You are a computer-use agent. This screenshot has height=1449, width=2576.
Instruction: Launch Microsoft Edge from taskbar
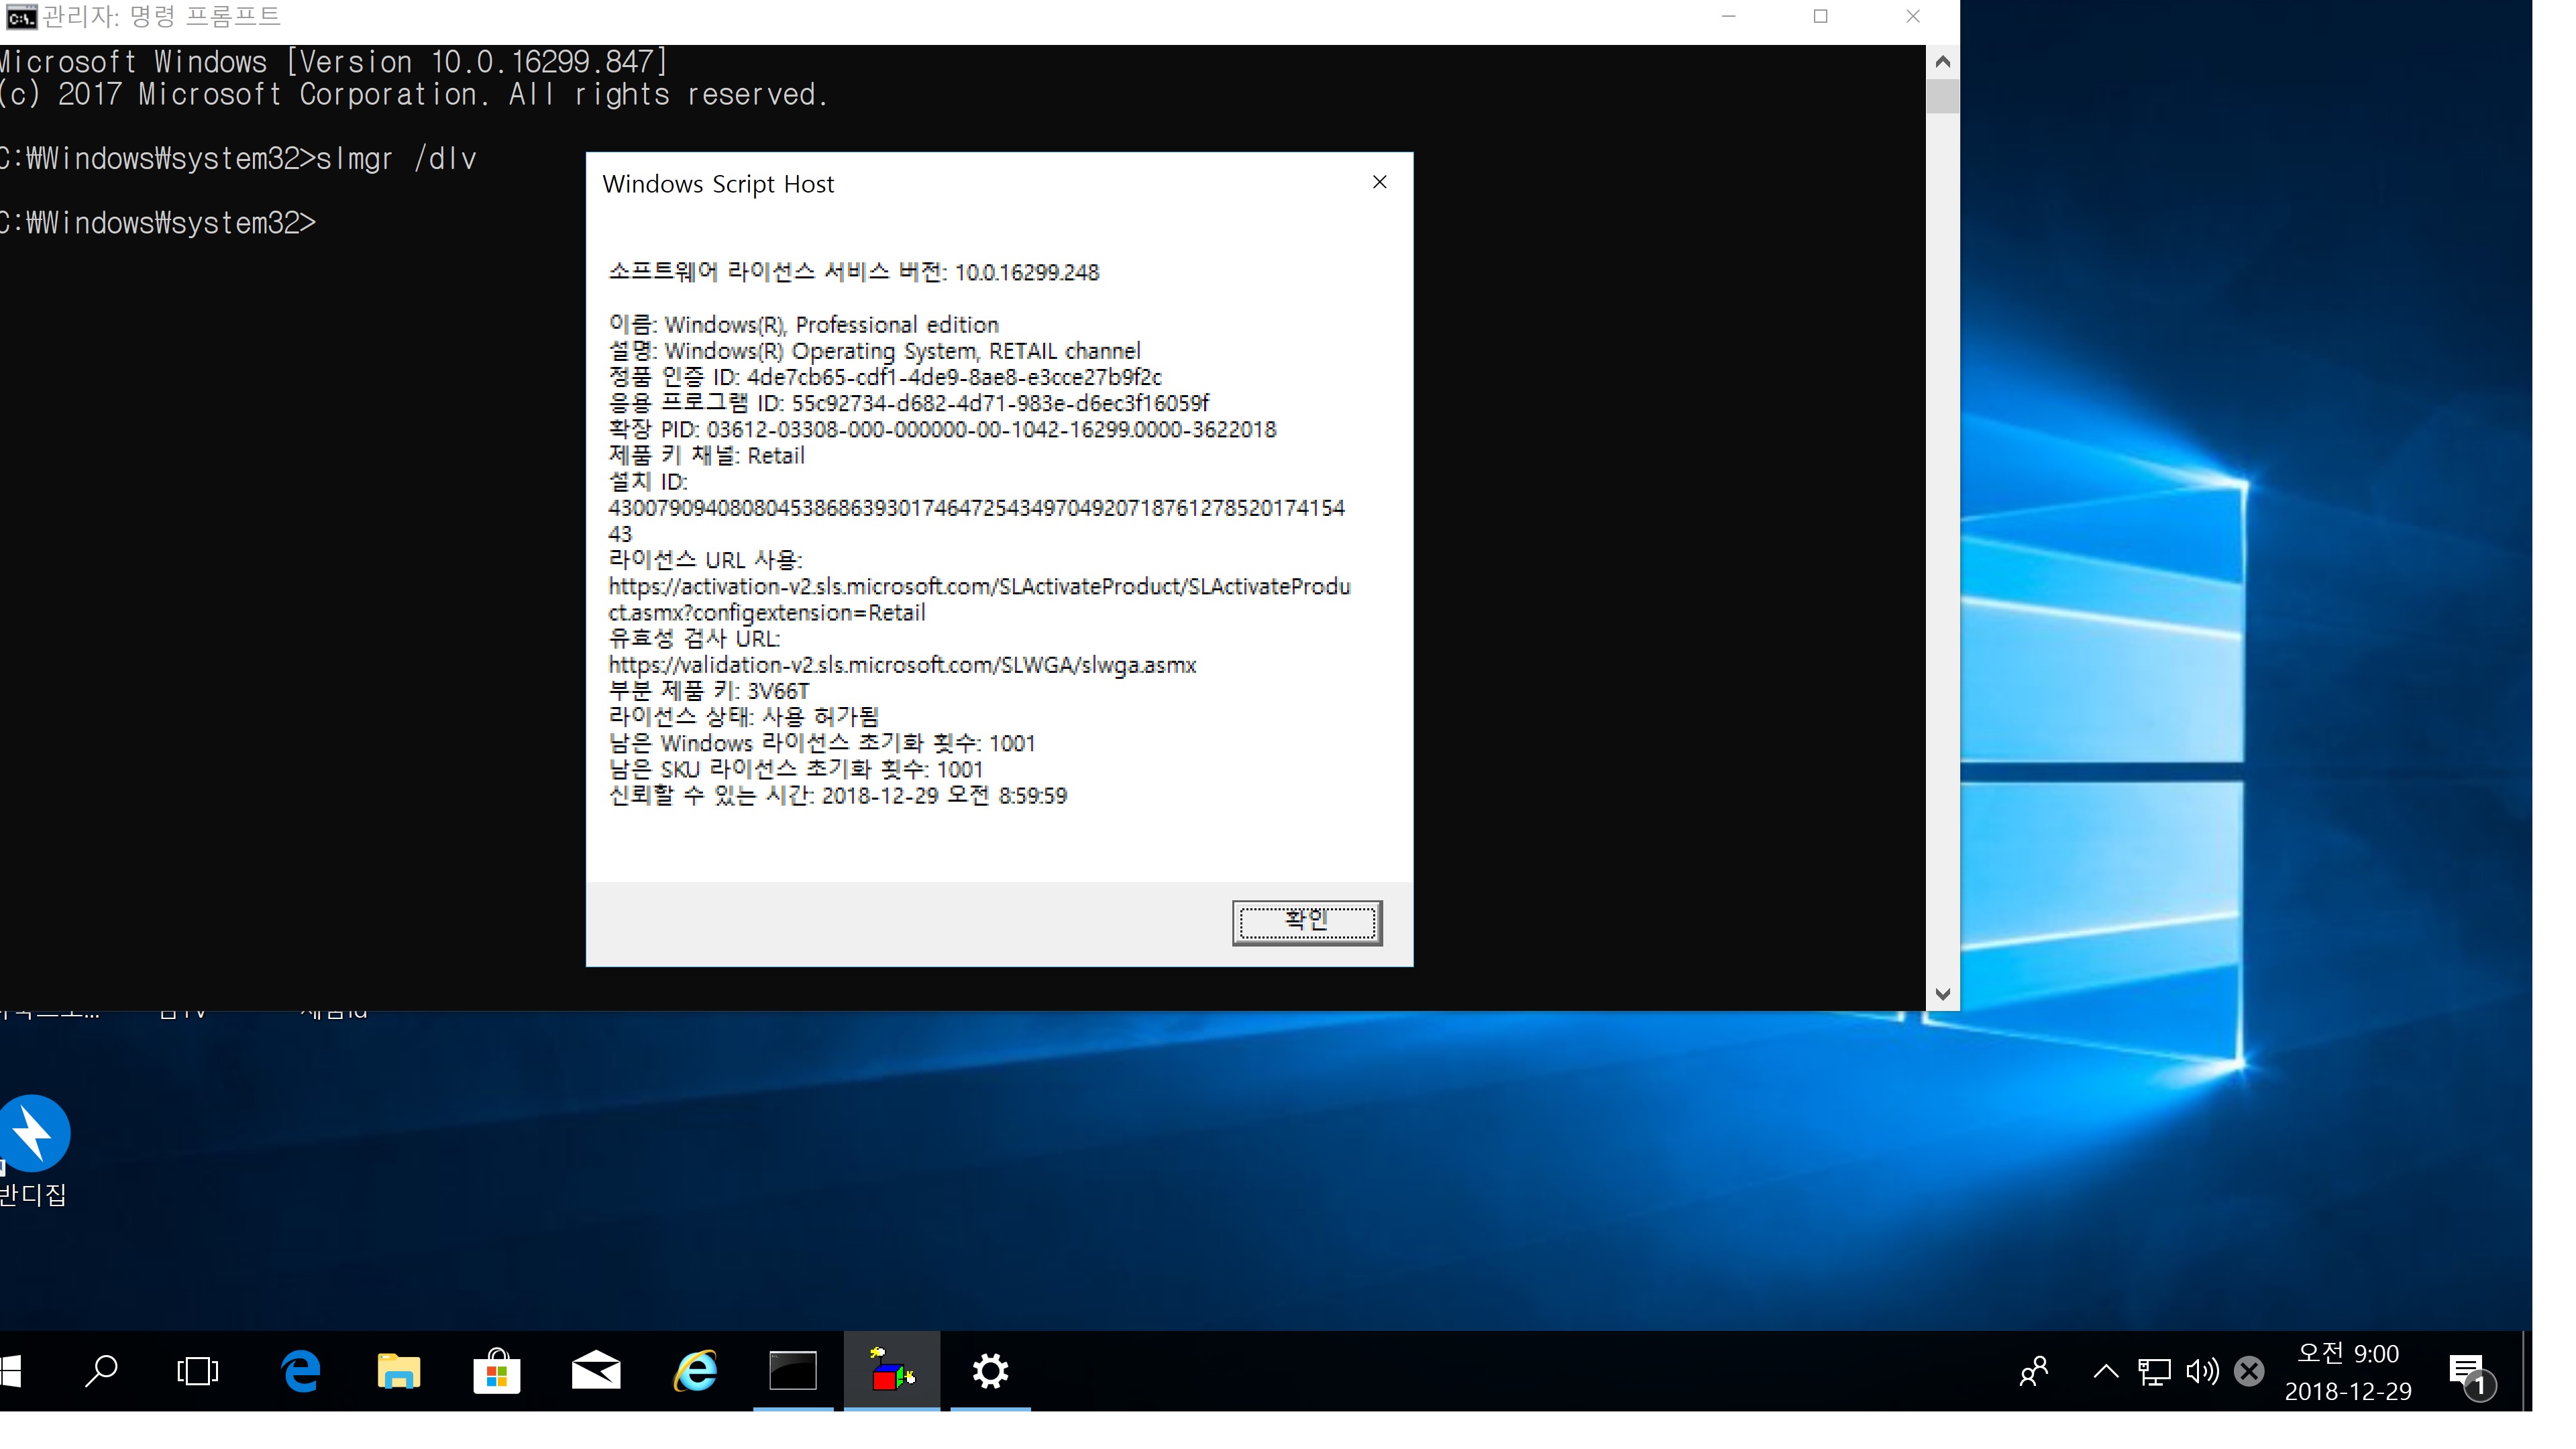pyautogui.click(x=300, y=1370)
